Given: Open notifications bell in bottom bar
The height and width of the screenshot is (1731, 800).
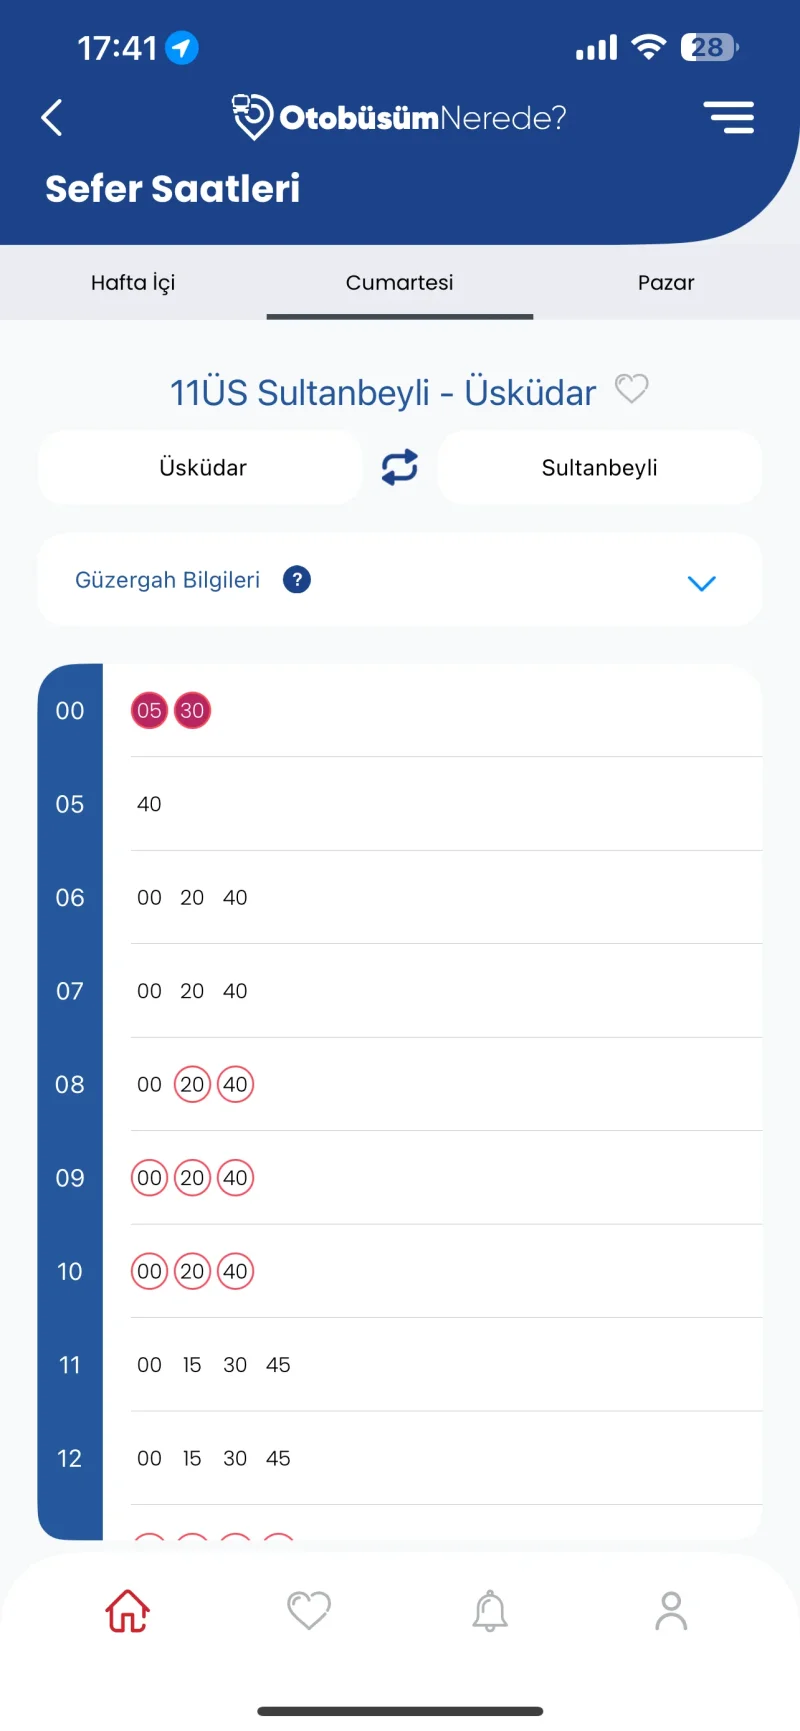Looking at the screenshot, I should [x=490, y=1611].
